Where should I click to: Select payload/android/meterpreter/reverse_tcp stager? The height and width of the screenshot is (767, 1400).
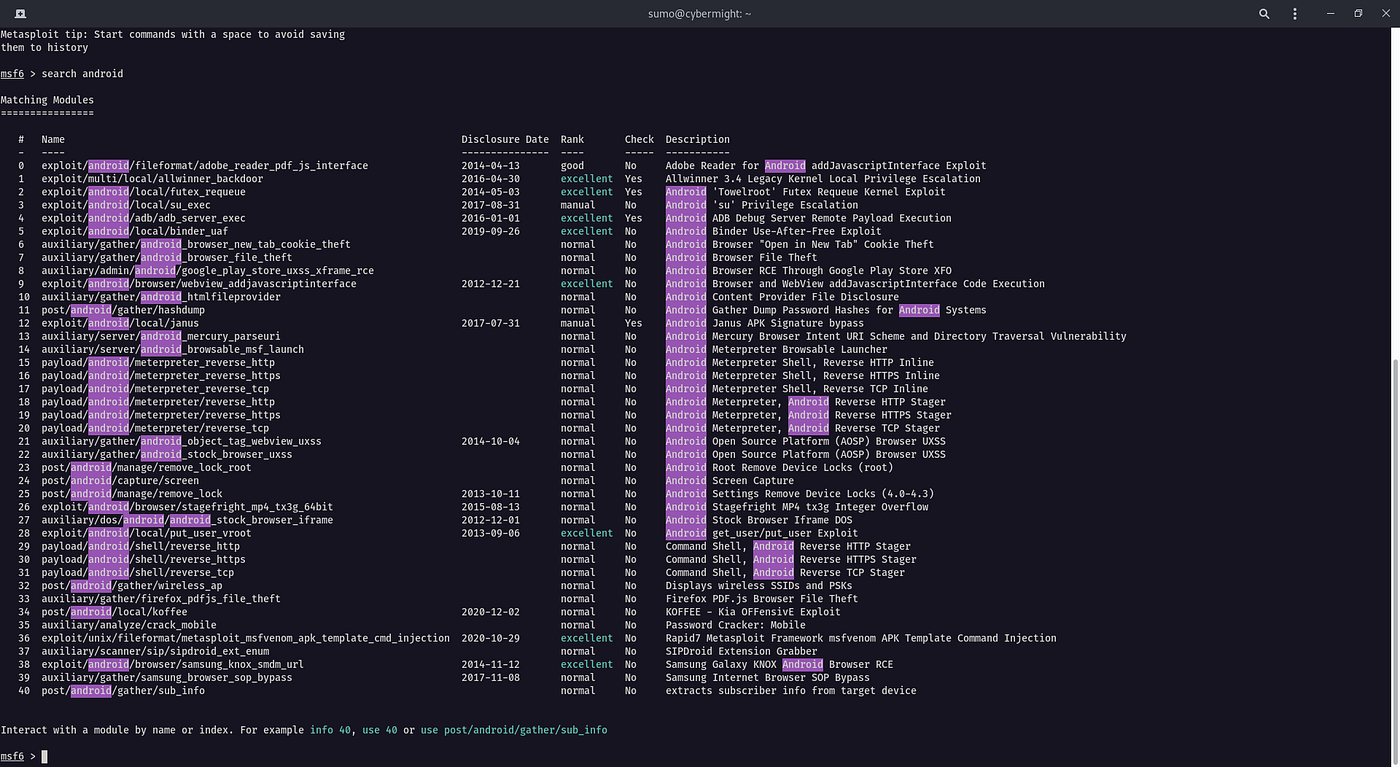[155, 428]
